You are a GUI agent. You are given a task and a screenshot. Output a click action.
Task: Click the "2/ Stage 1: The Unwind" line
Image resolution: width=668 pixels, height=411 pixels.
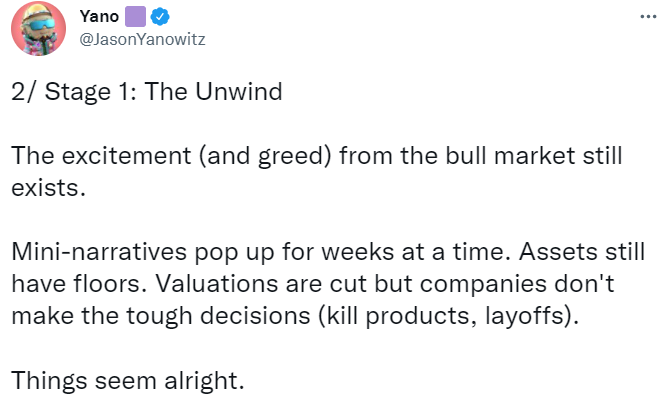(148, 92)
